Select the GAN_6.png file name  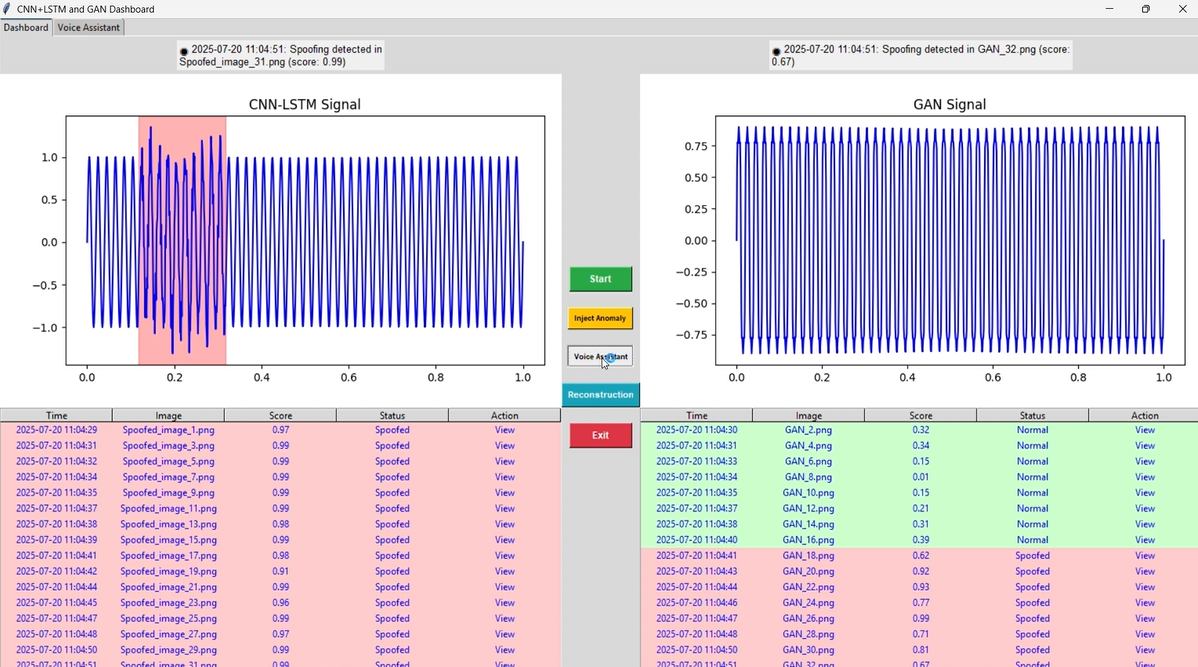[x=808, y=461]
